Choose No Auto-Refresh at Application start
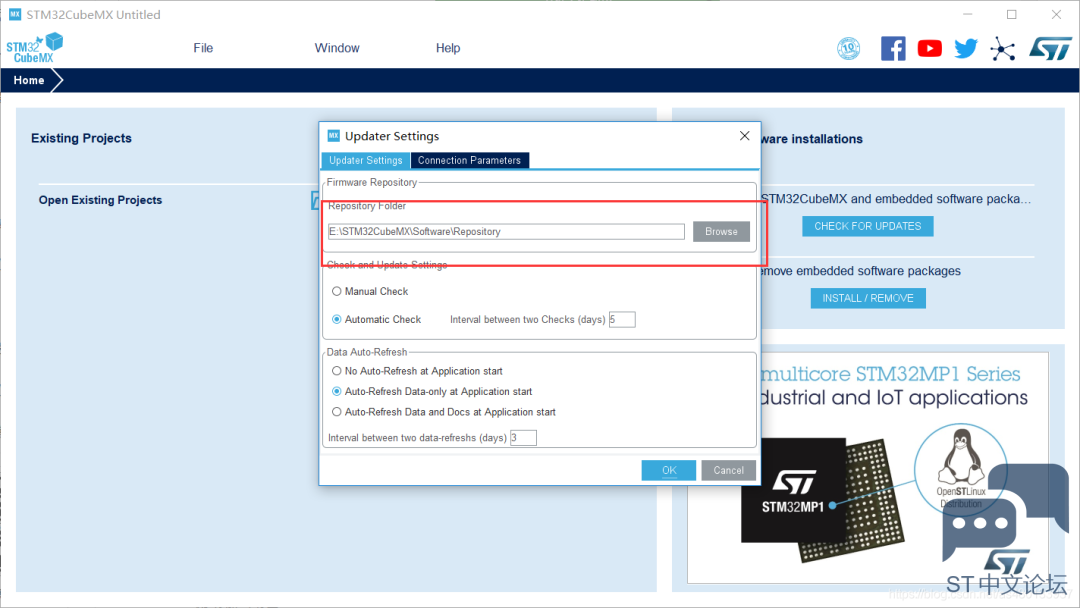This screenshot has width=1080, height=608. (337, 371)
